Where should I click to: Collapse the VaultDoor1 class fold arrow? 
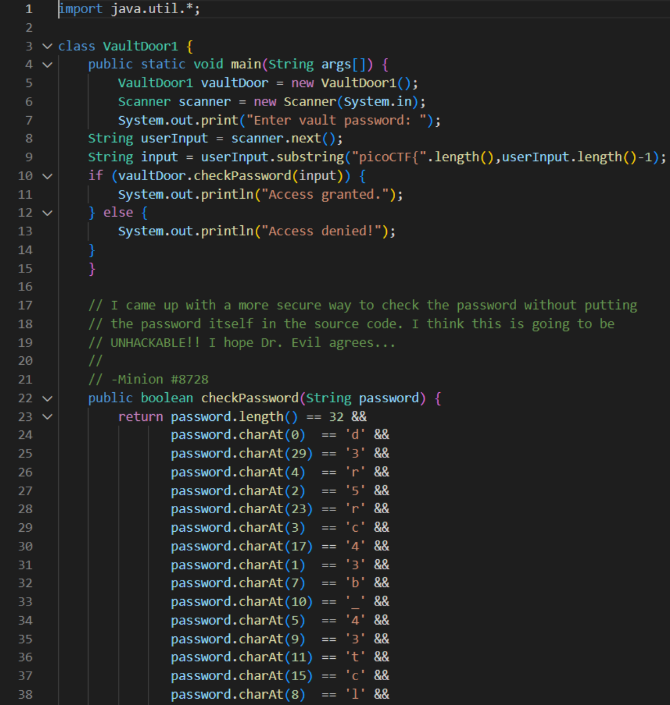47,46
